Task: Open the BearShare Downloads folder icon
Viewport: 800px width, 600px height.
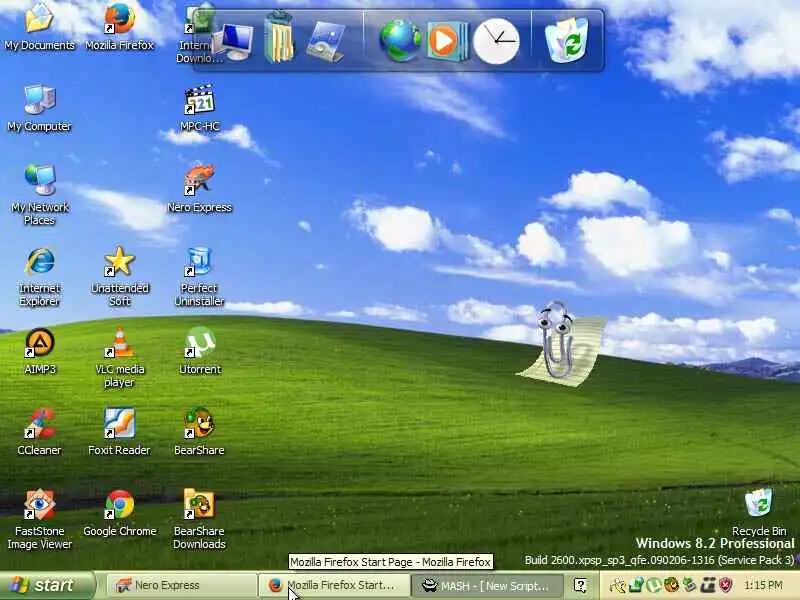Action: [199, 519]
